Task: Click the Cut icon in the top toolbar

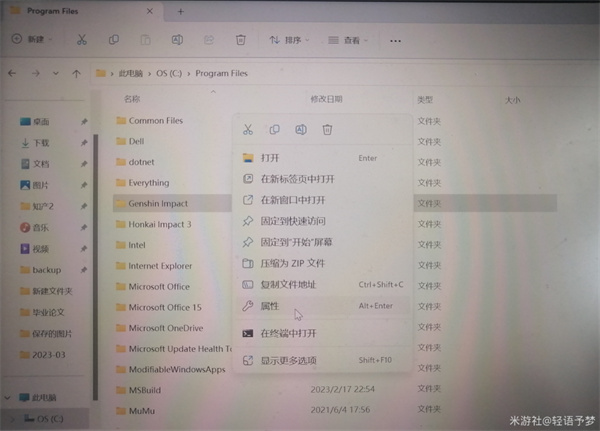Action: [x=82, y=39]
